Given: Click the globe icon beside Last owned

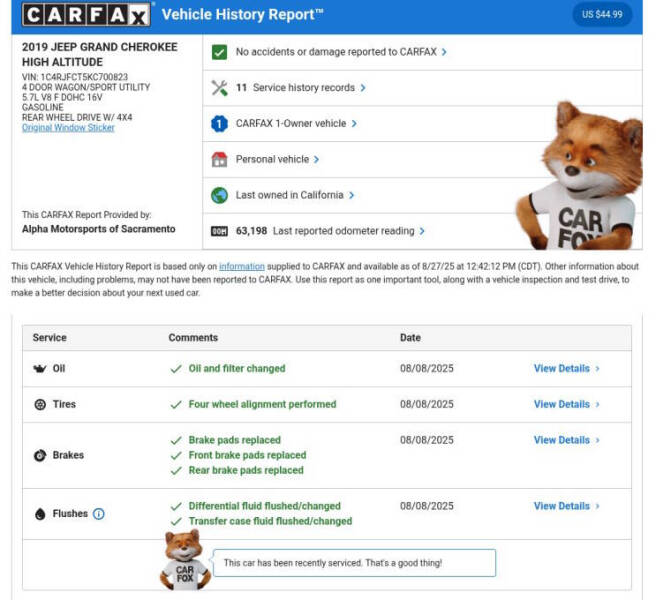Looking at the screenshot, I should 219,195.
